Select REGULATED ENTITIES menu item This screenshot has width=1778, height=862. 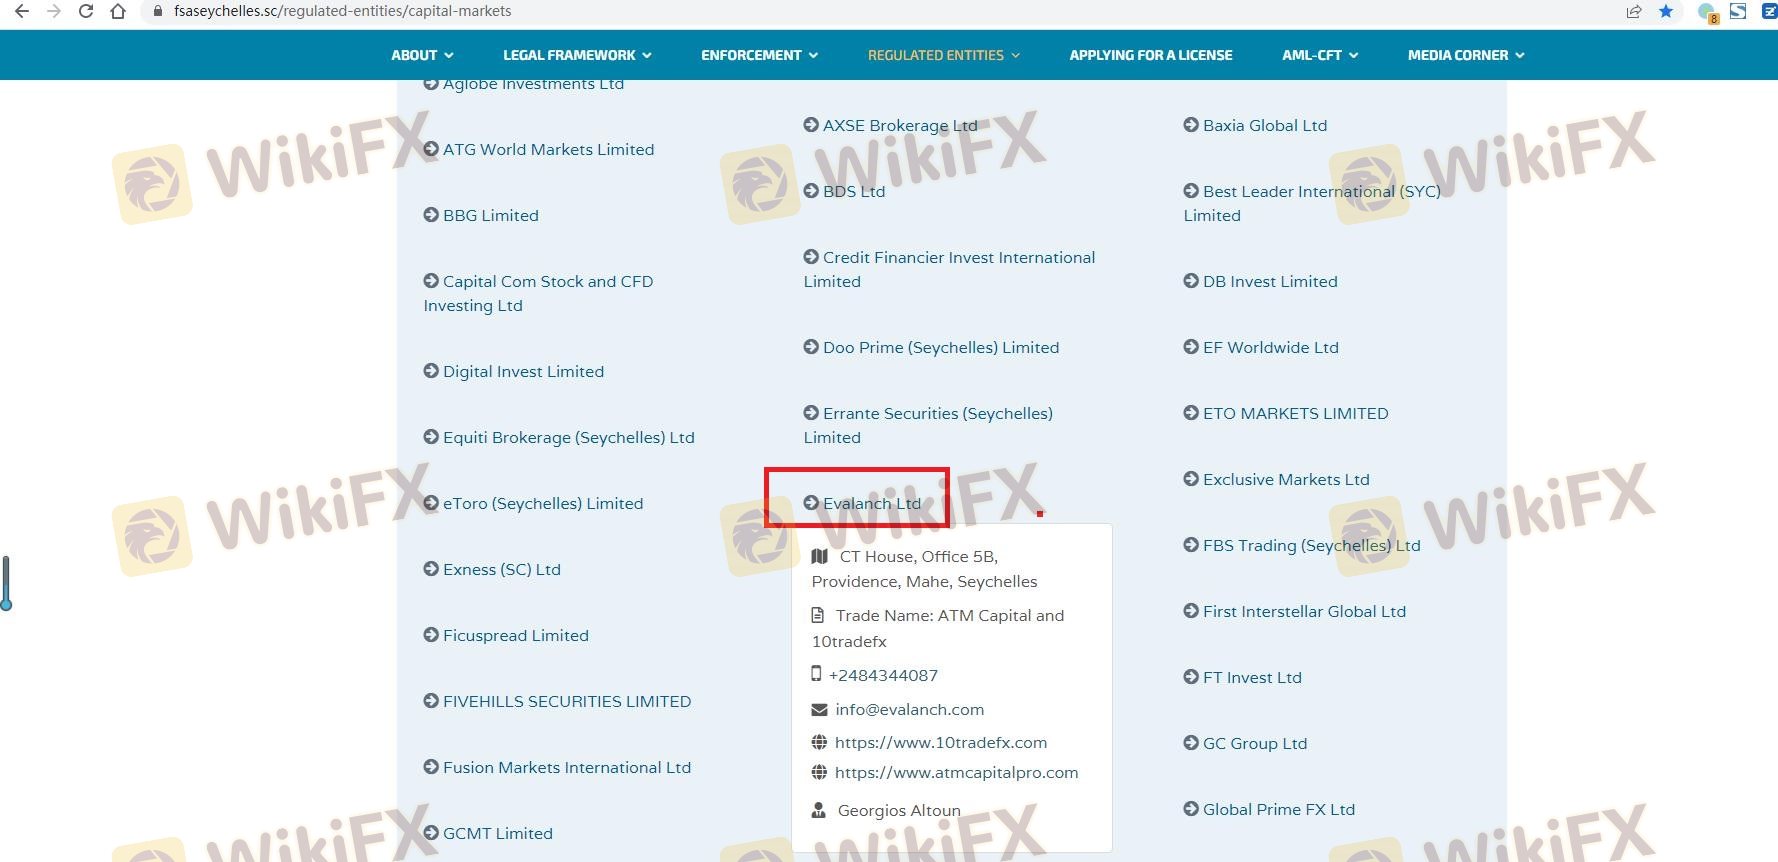click(x=943, y=55)
